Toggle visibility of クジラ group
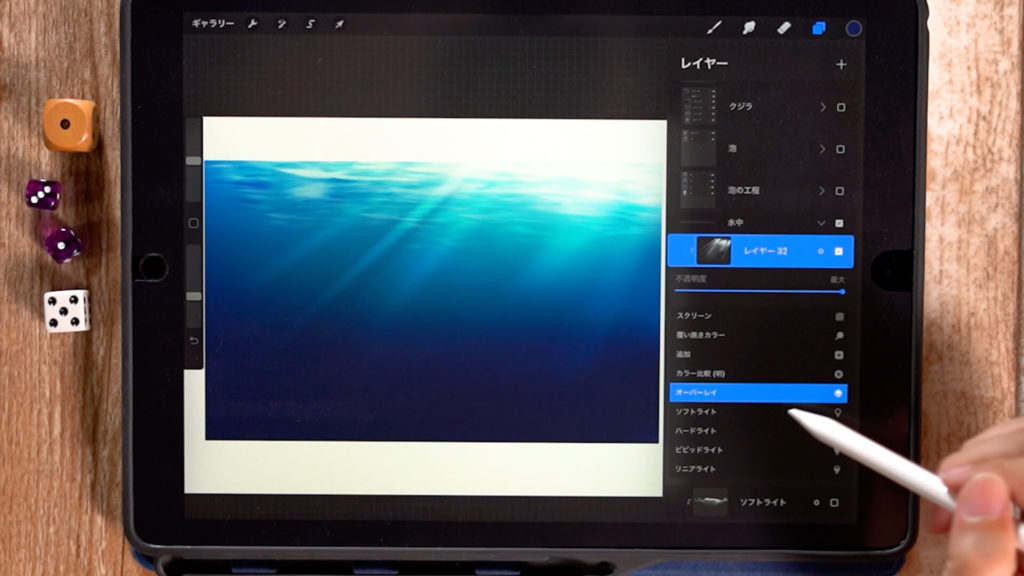 (841, 107)
